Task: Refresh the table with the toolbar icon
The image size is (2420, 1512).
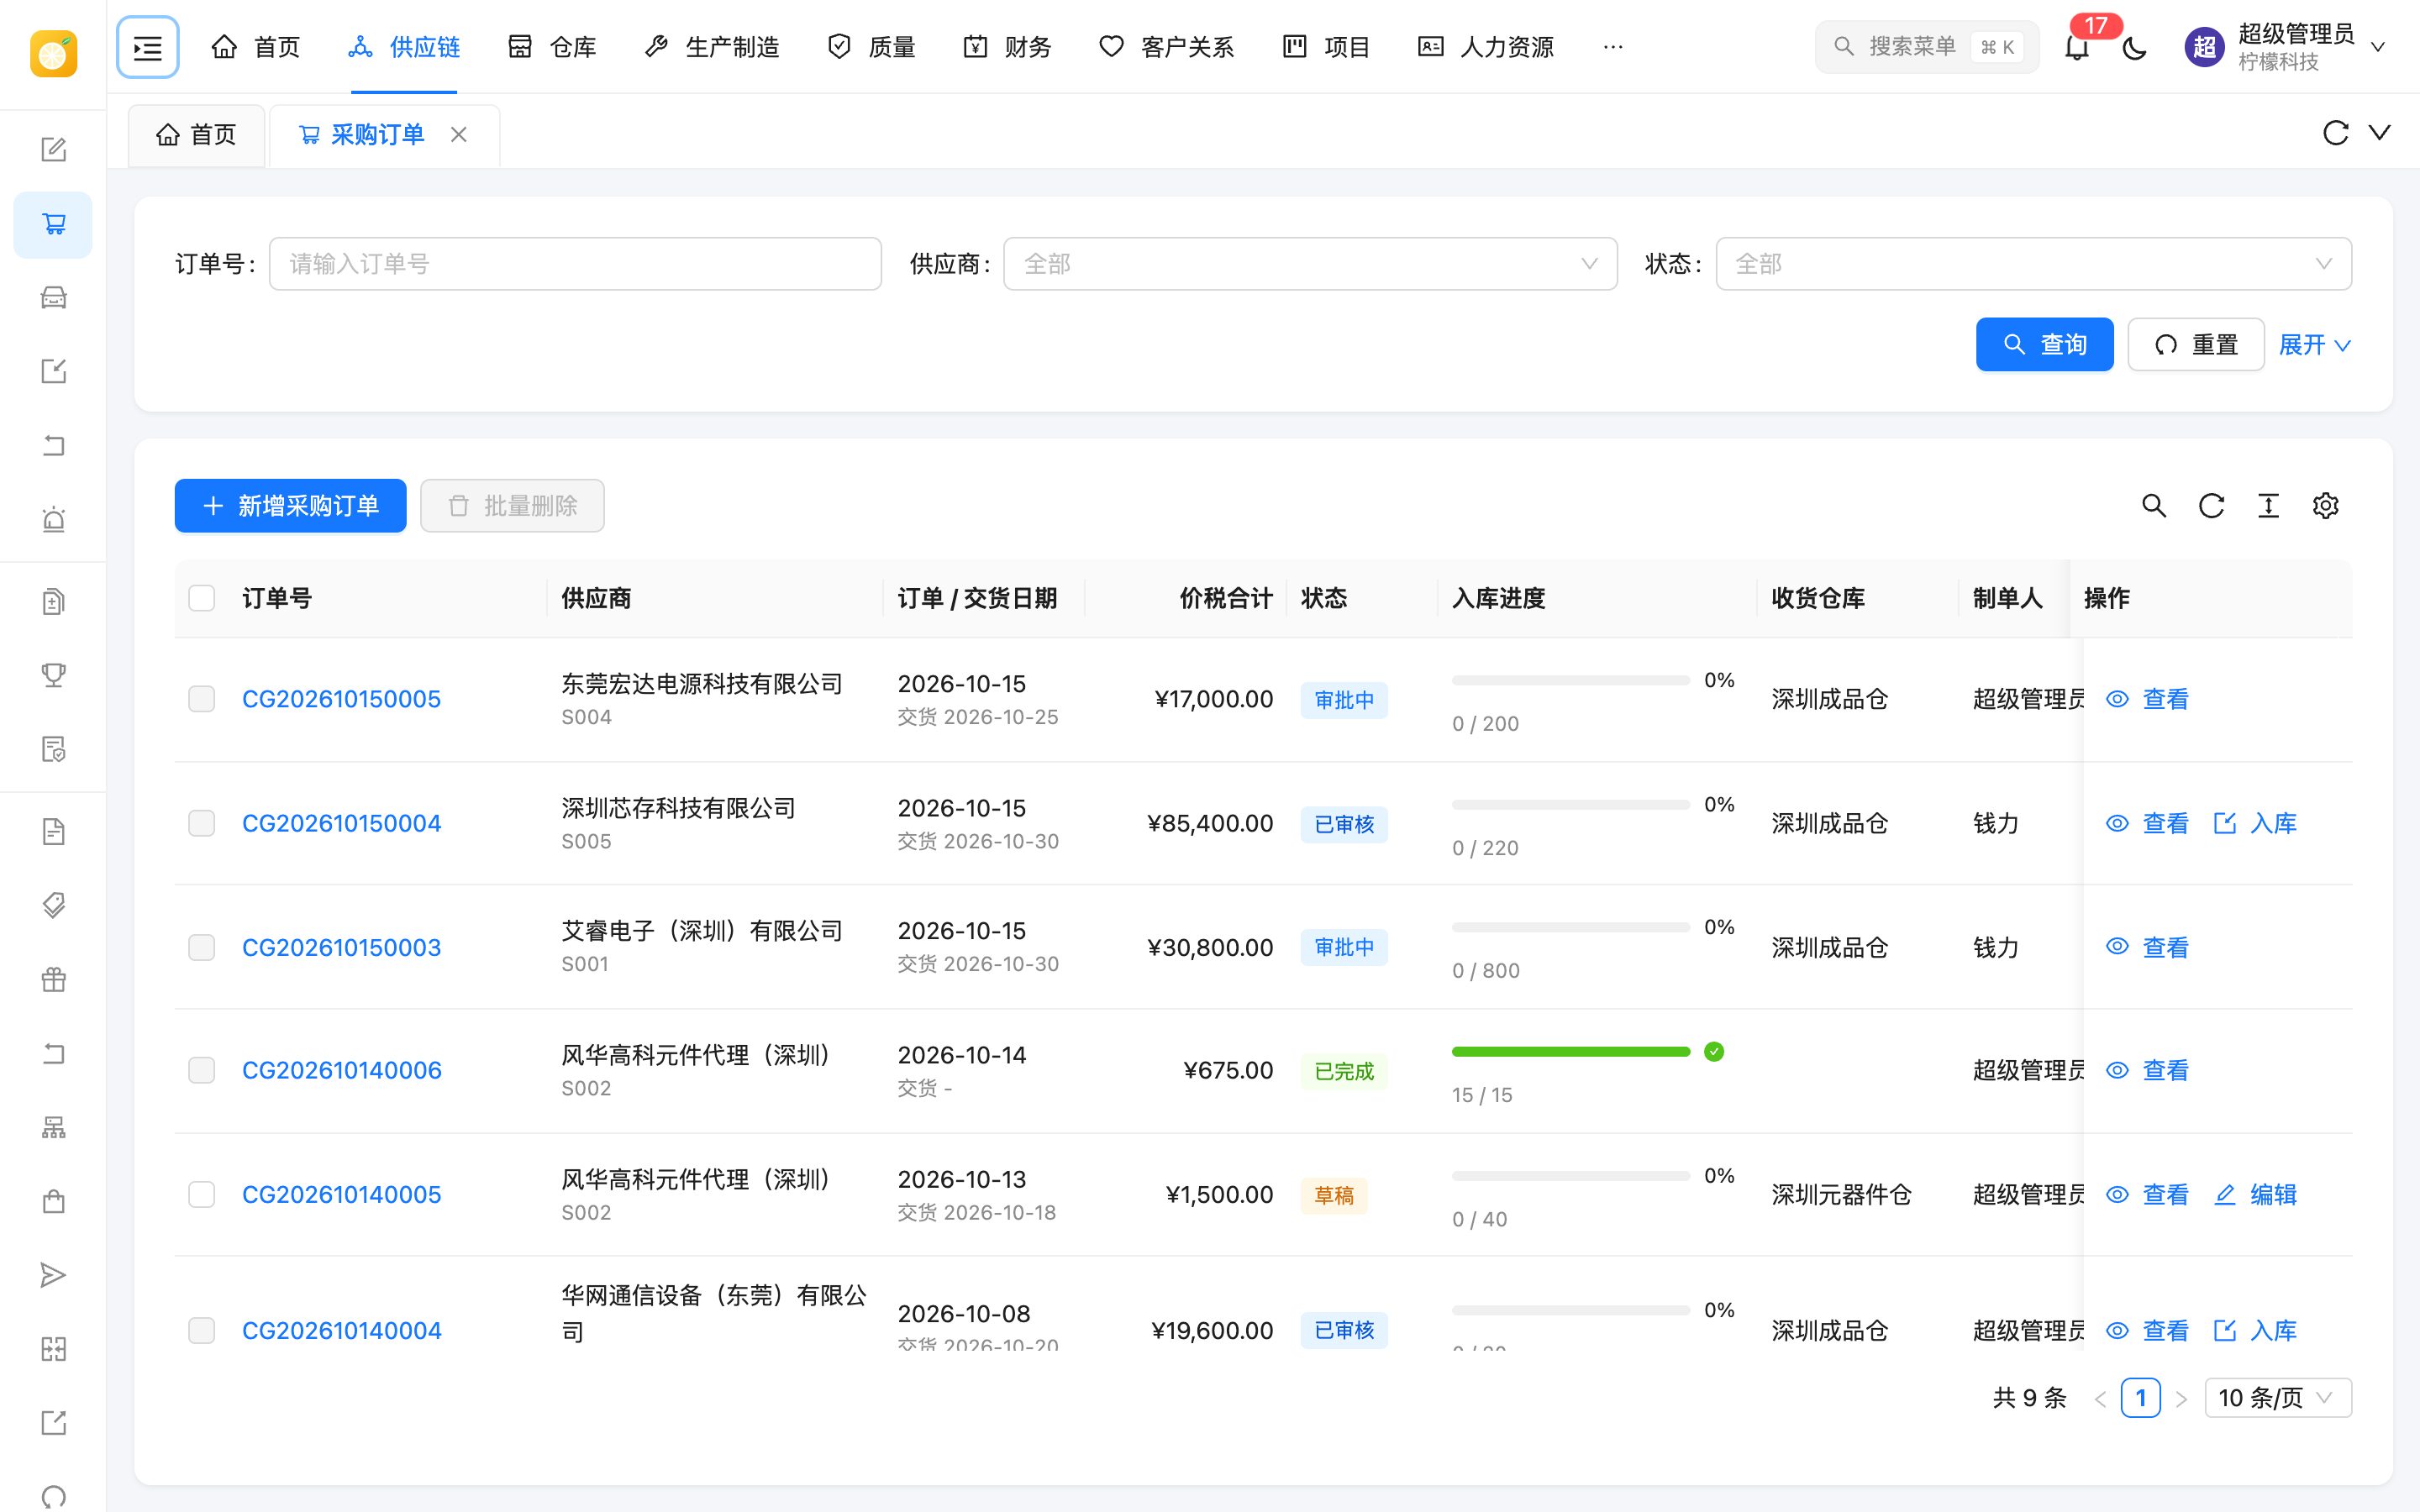Action: pyautogui.click(x=2211, y=506)
